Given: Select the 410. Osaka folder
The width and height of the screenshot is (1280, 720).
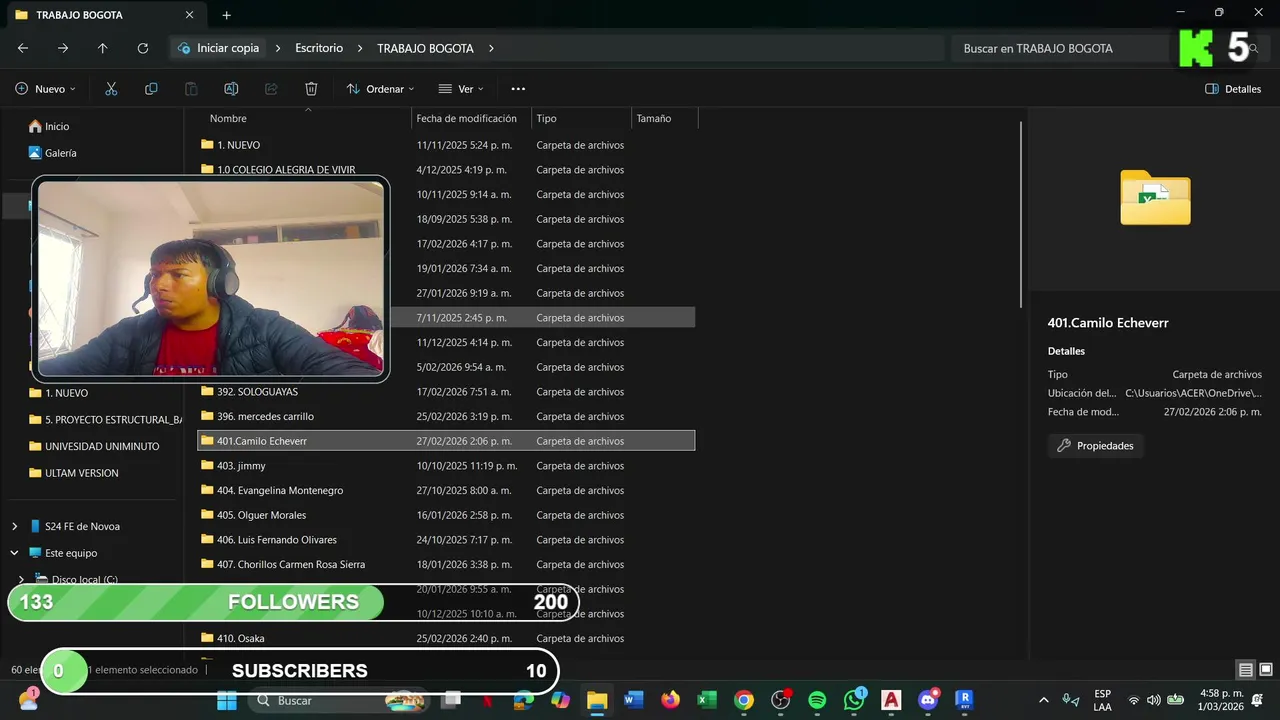Looking at the screenshot, I should [446, 638].
